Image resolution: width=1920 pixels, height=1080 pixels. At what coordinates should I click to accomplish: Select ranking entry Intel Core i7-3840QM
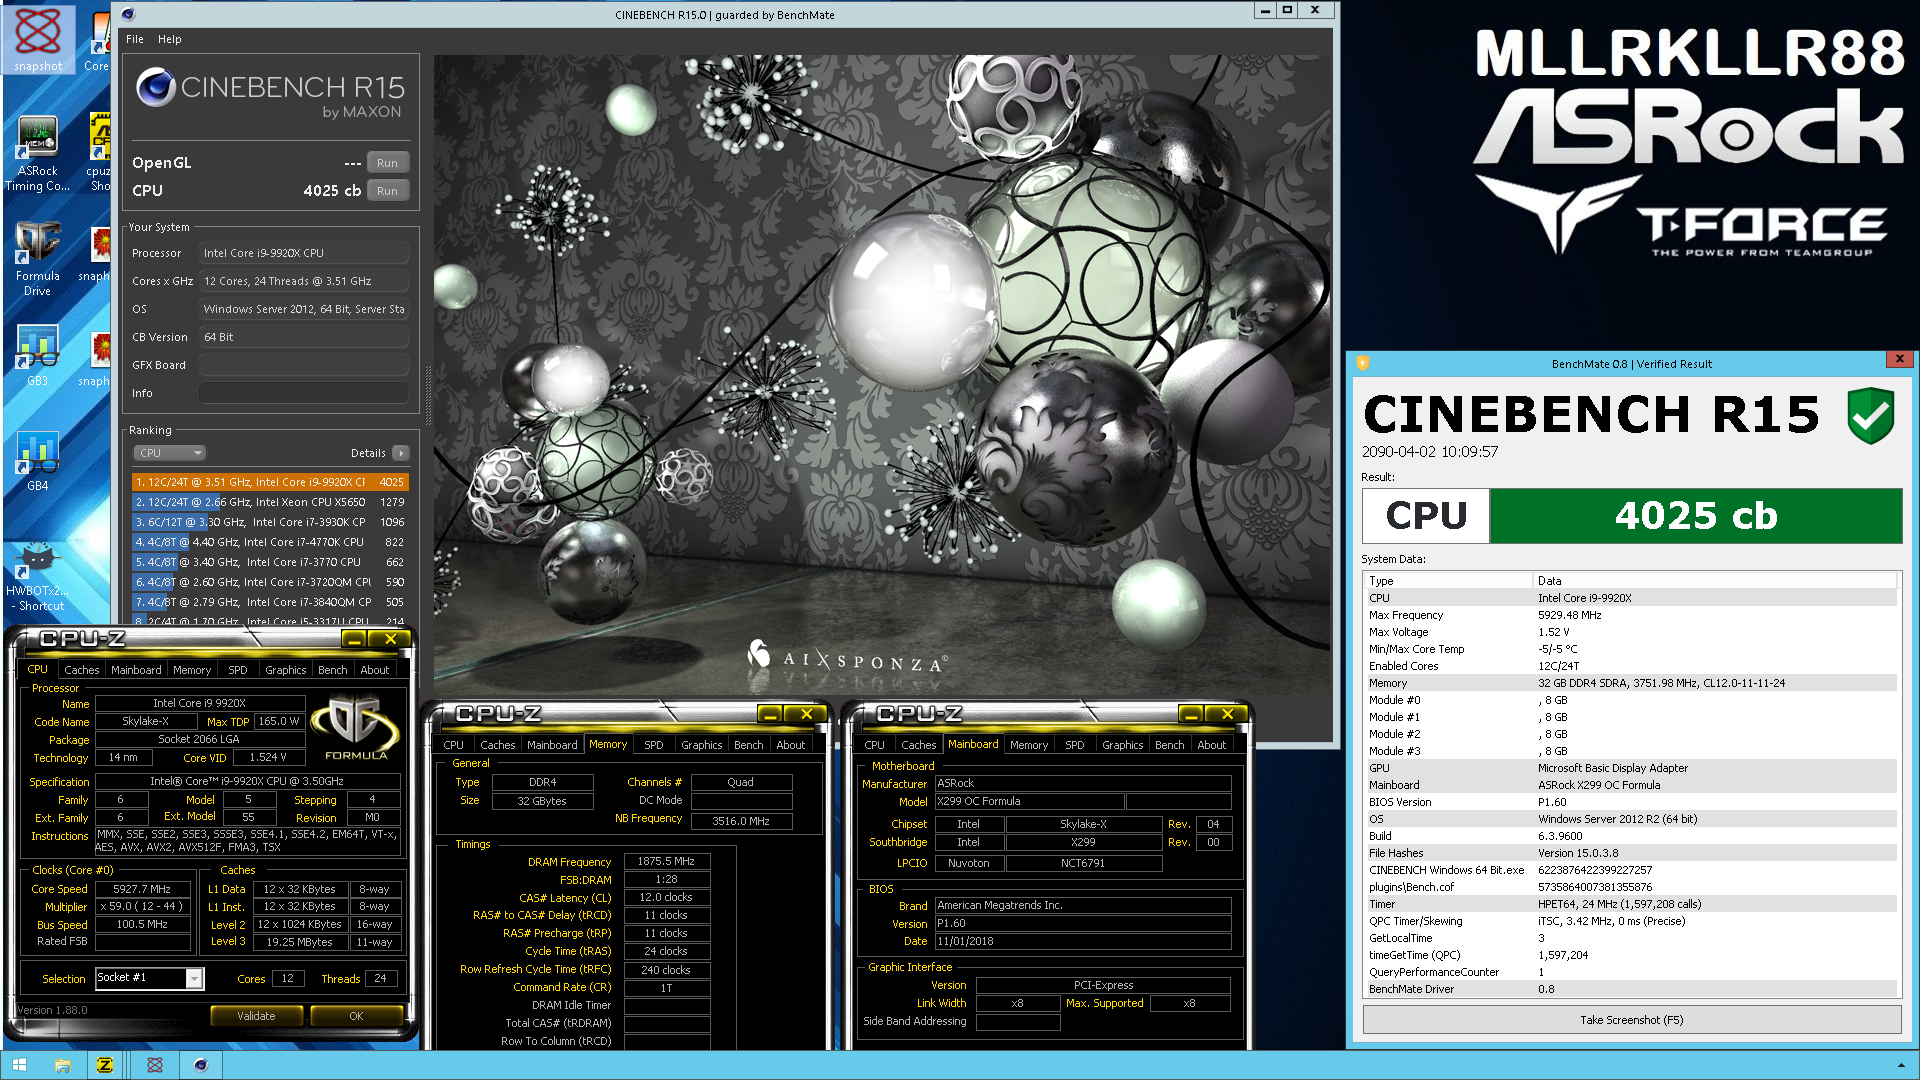point(270,602)
